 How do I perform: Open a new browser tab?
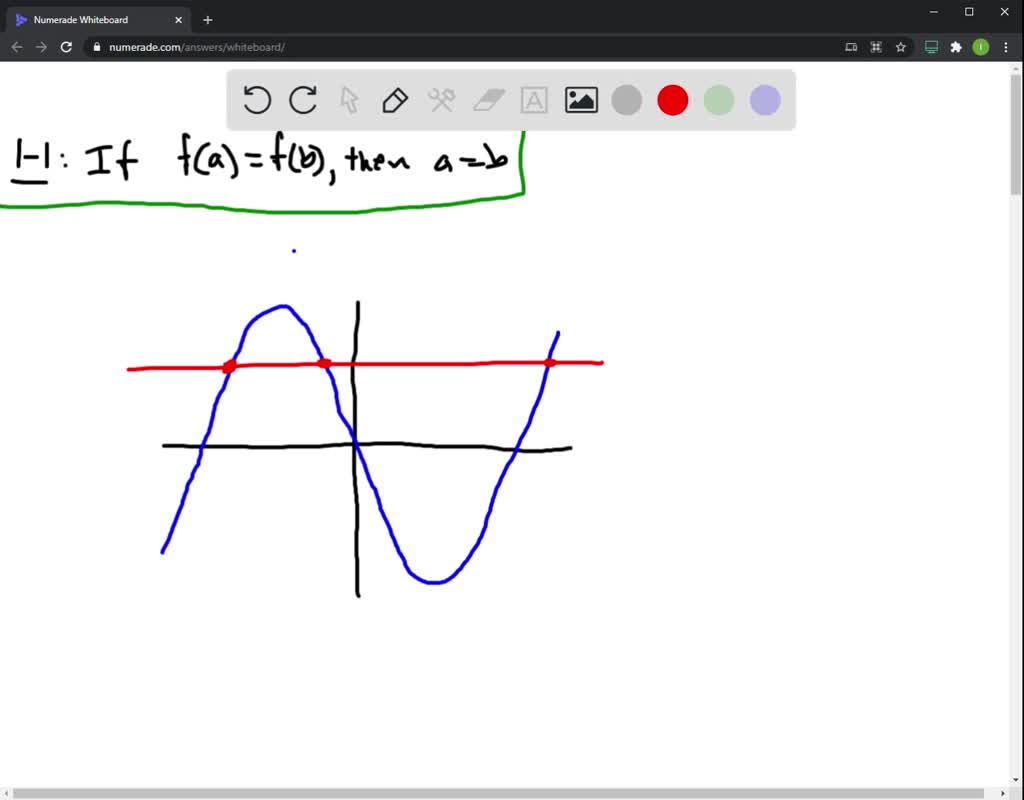click(208, 19)
